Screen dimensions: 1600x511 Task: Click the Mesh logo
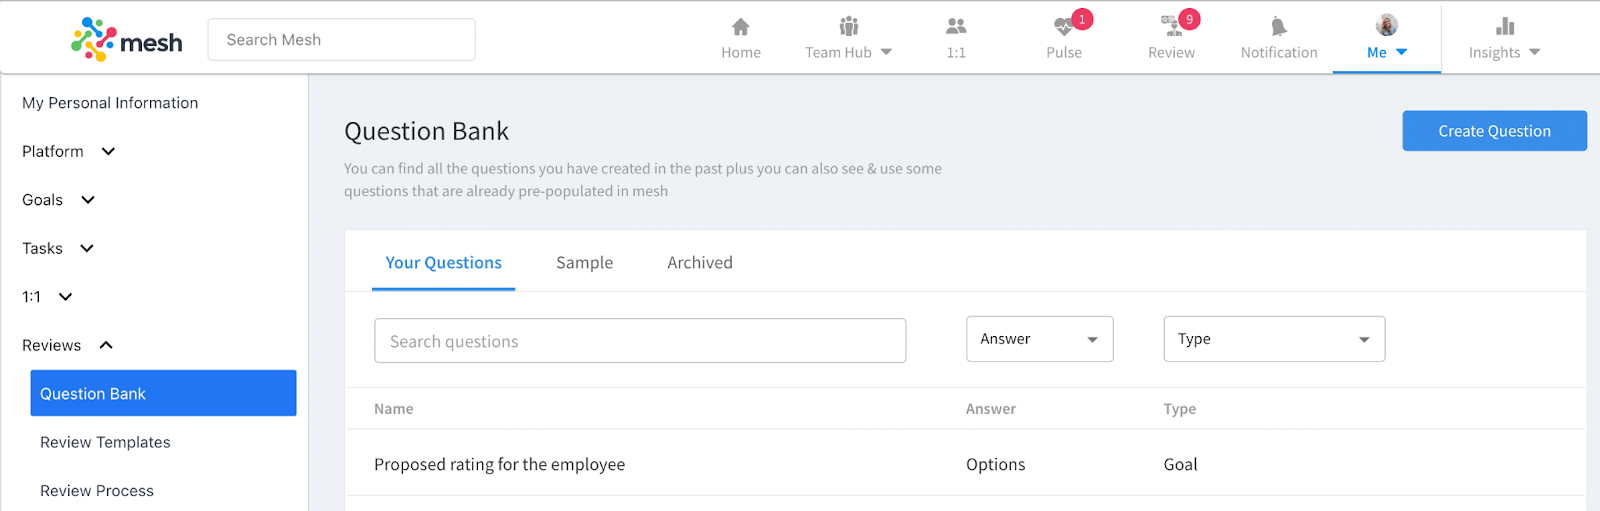pos(126,40)
